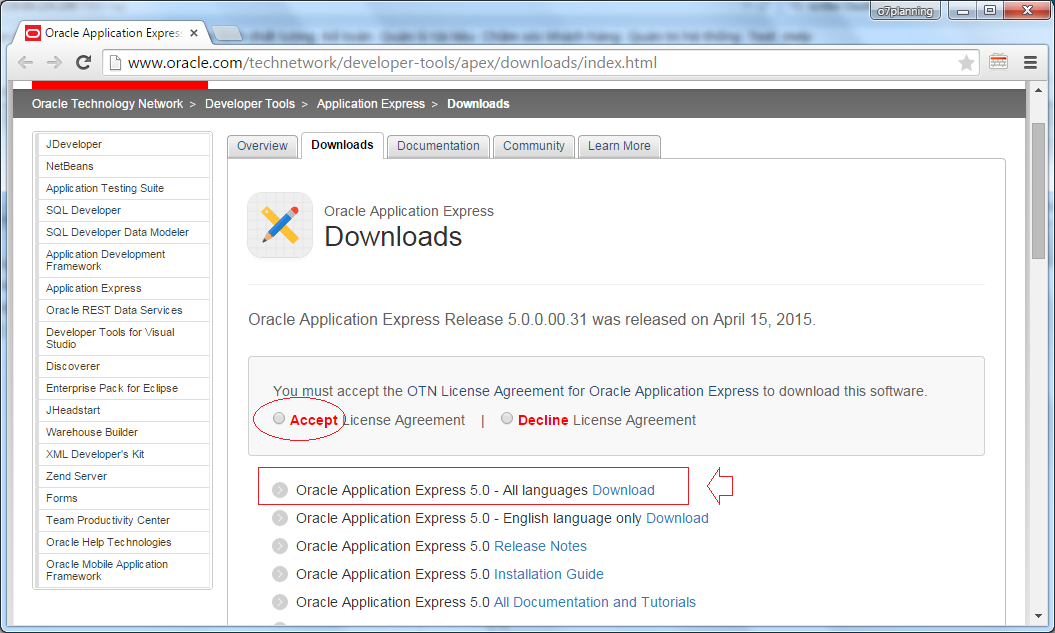Click the scrollbar up arrow
Image resolution: width=1055 pixels, height=633 pixels.
tap(1038, 90)
